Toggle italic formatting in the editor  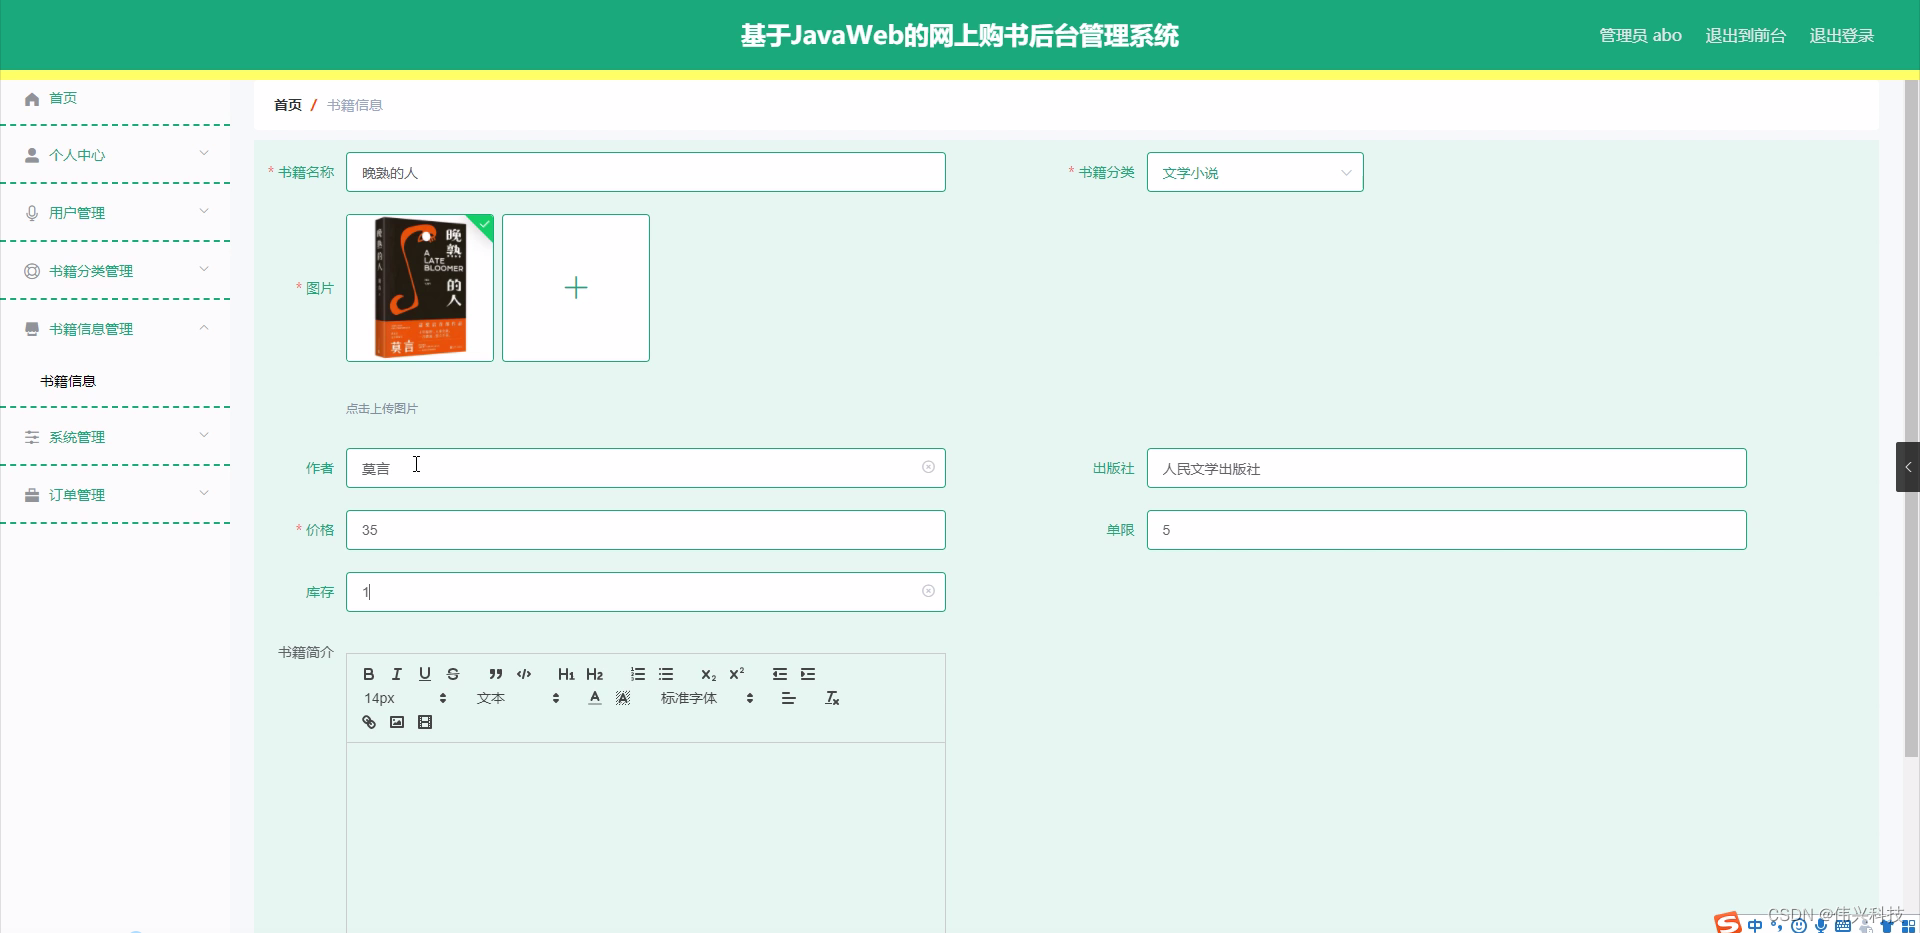click(396, 674)
